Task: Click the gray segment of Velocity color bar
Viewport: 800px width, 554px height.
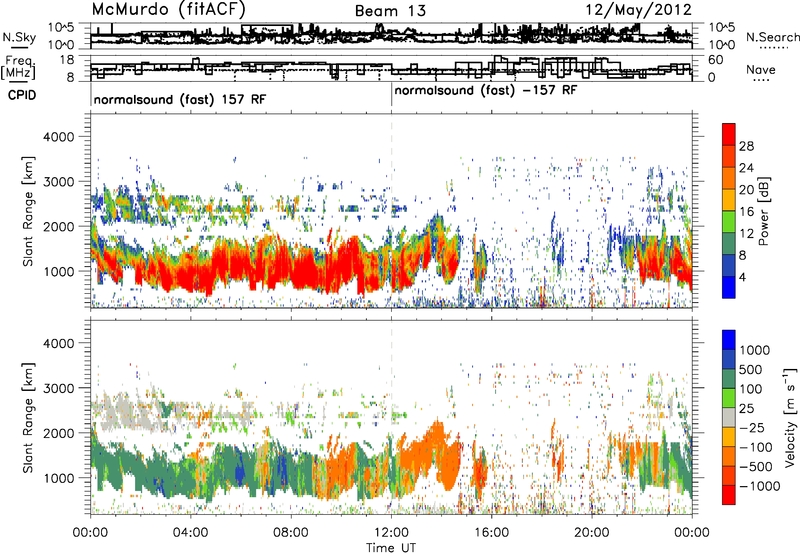Action: 729,418
